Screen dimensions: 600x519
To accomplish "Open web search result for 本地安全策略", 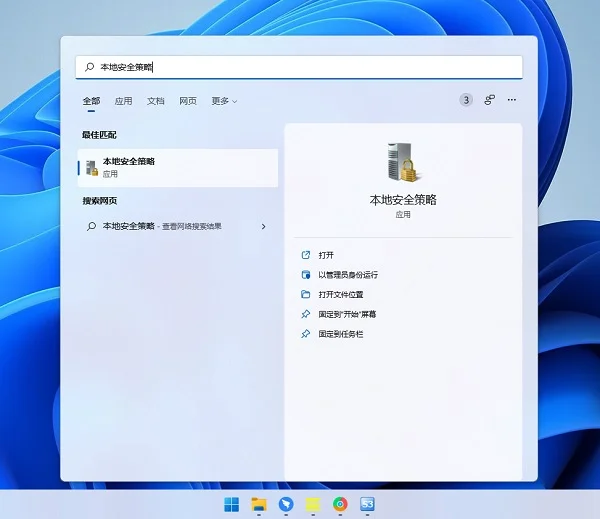I will (176, 226).
